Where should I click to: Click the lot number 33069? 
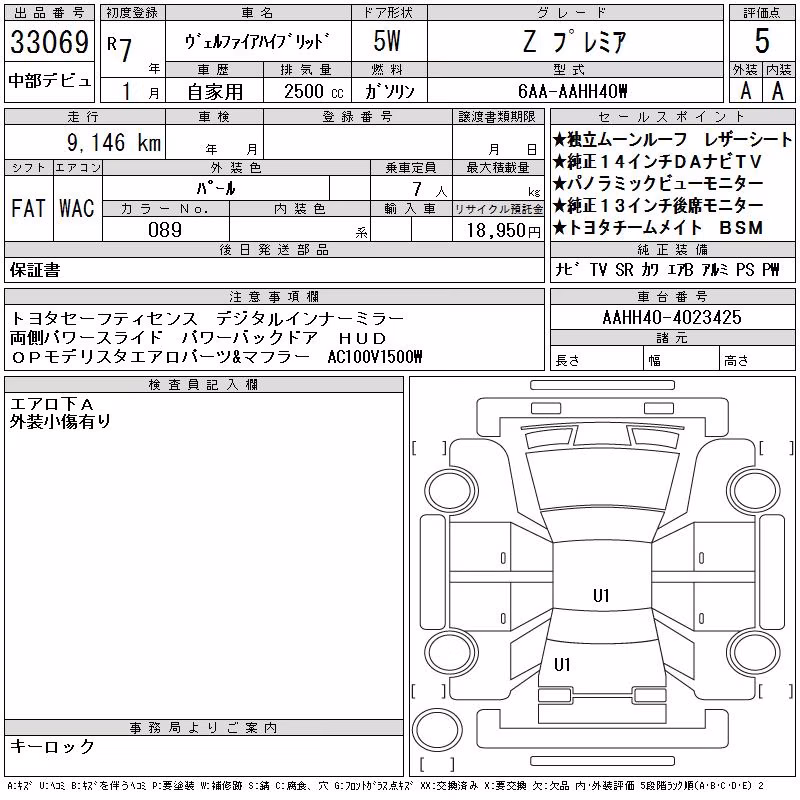(49, 41)
